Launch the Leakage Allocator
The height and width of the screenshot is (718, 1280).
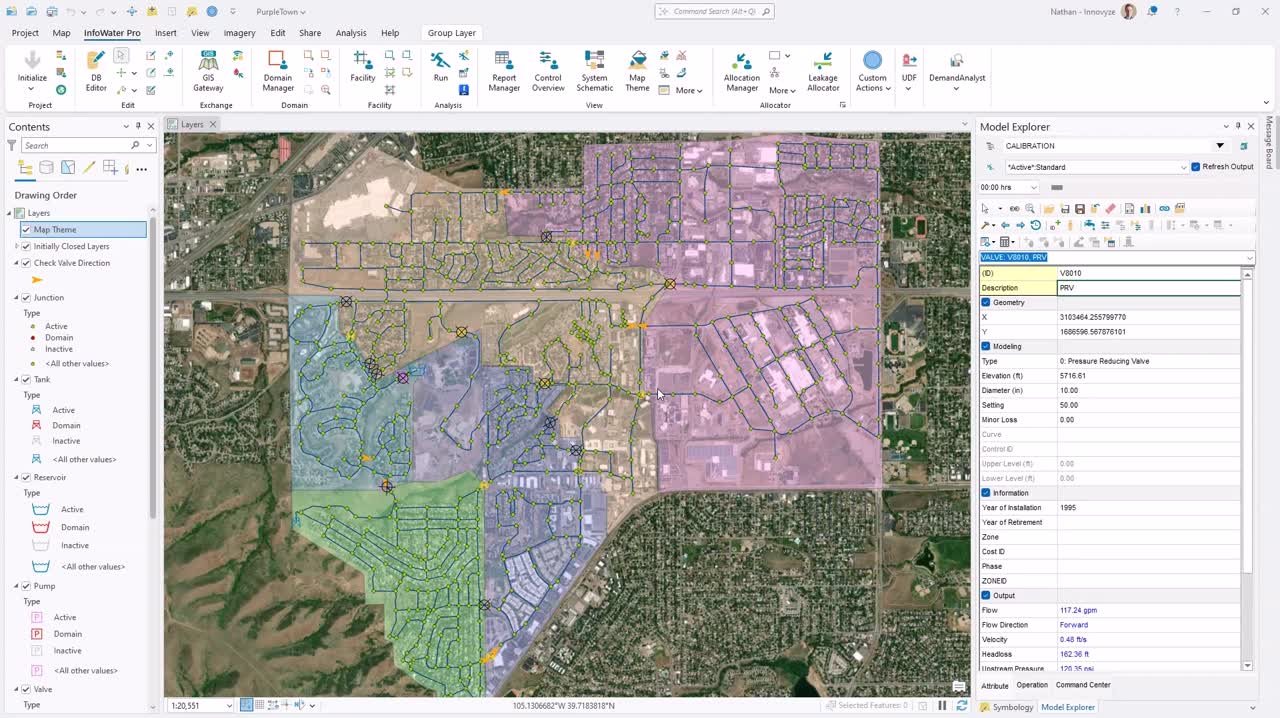[823, 70]
